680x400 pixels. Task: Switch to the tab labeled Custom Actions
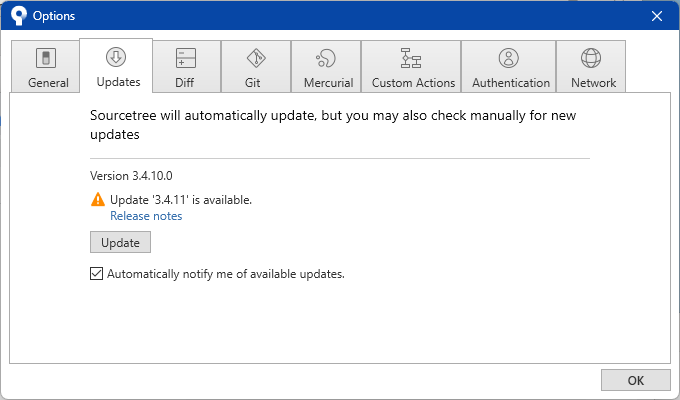point(413,83)
